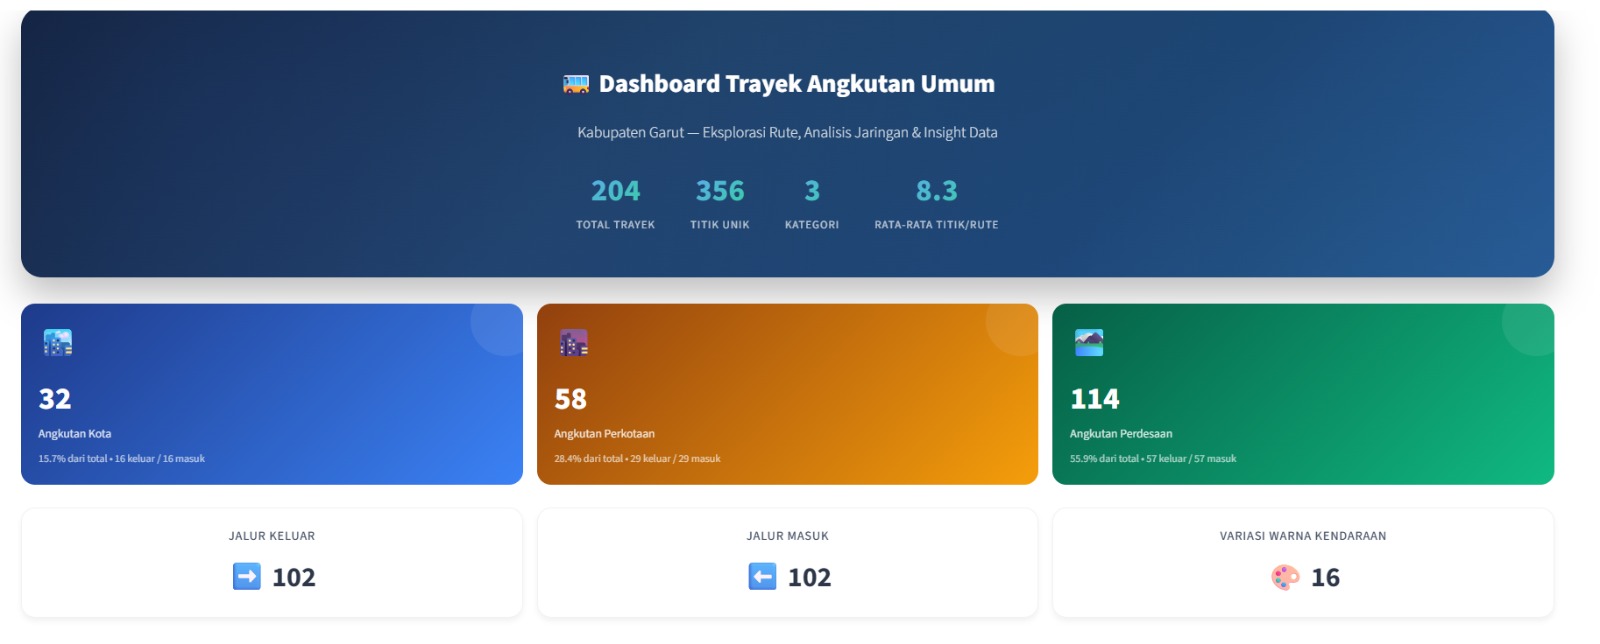Click the number 58 on the orange card

571,399
